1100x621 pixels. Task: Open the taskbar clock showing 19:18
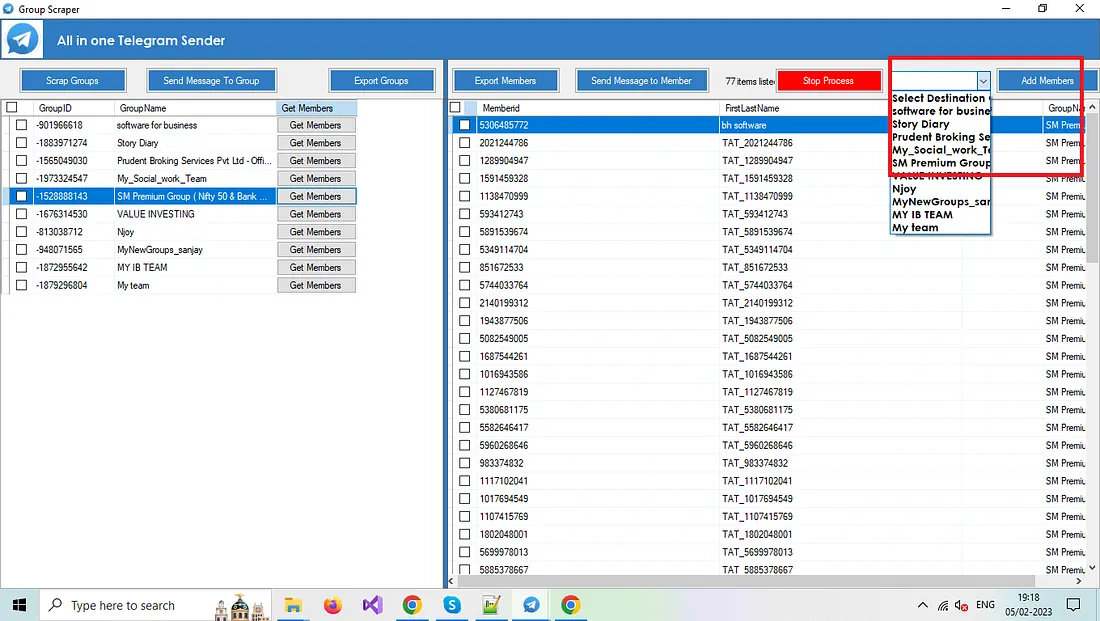[x=1028, y=604]
